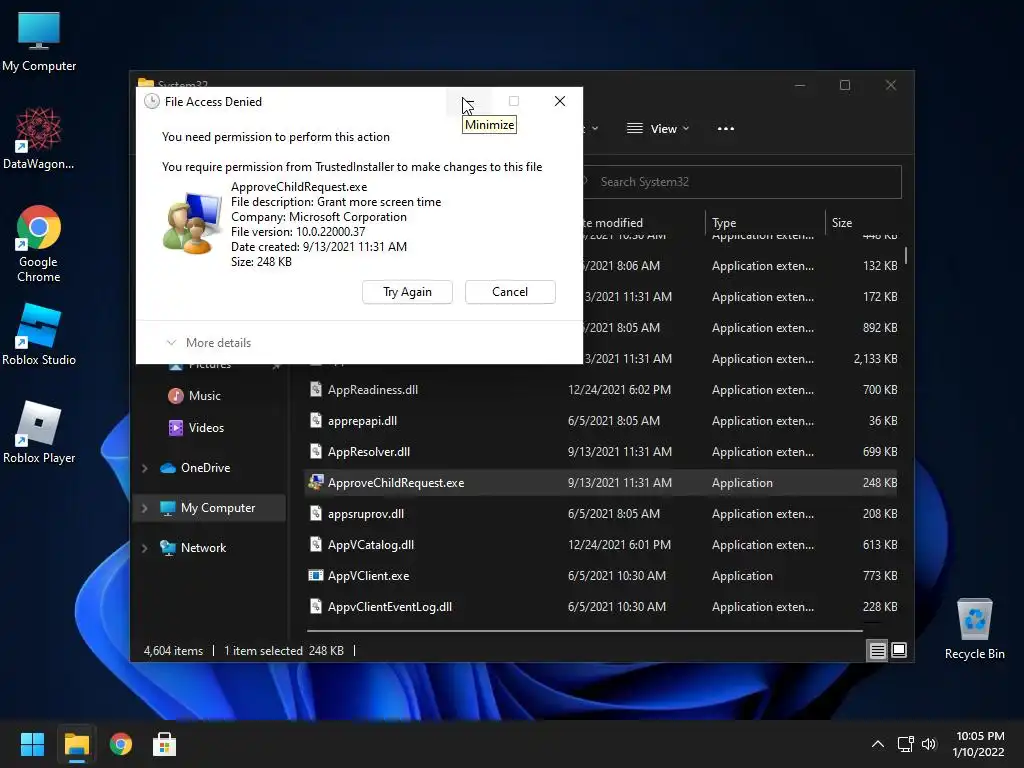Expand the OneDrive tree node
The width and height of the screenshot is (1024, 768).
(x=144, y=468)
